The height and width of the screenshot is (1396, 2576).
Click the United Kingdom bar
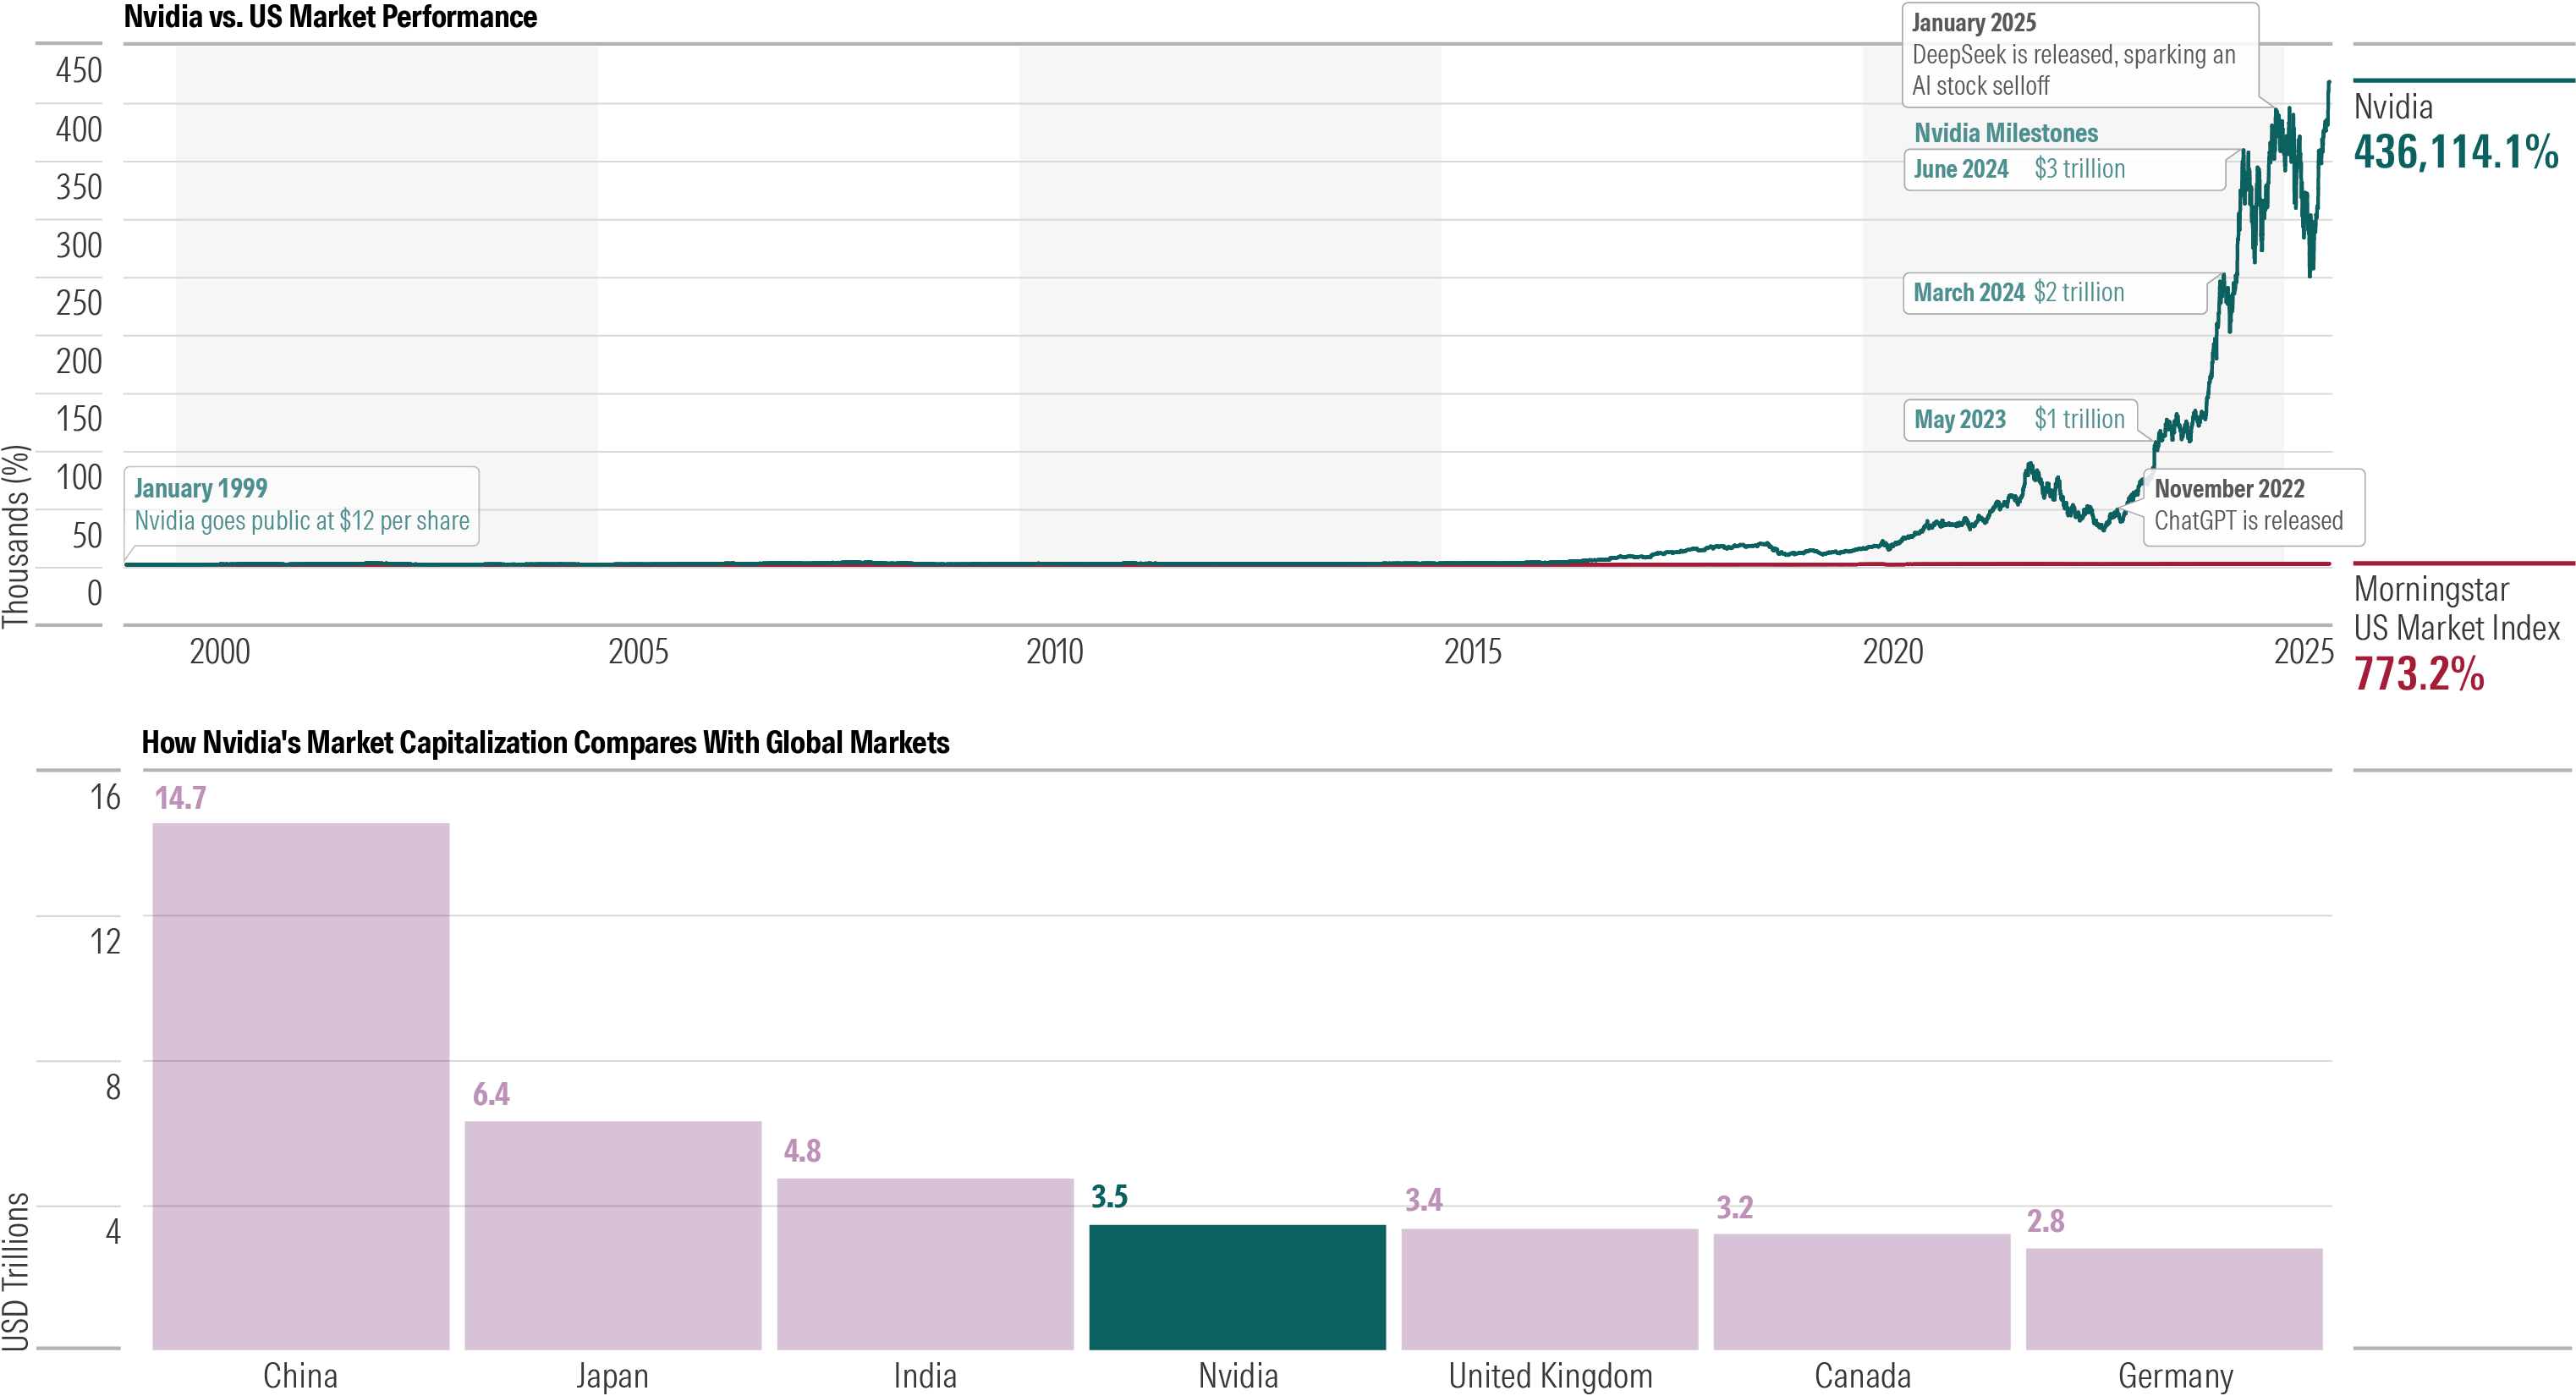1550,1289
